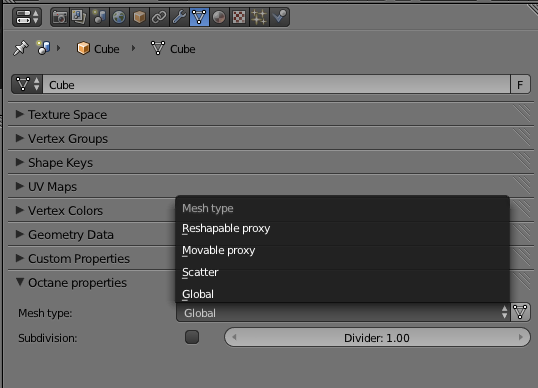
Task: Click the Mesh type dropdown showing Global
Action: point(343,313)
